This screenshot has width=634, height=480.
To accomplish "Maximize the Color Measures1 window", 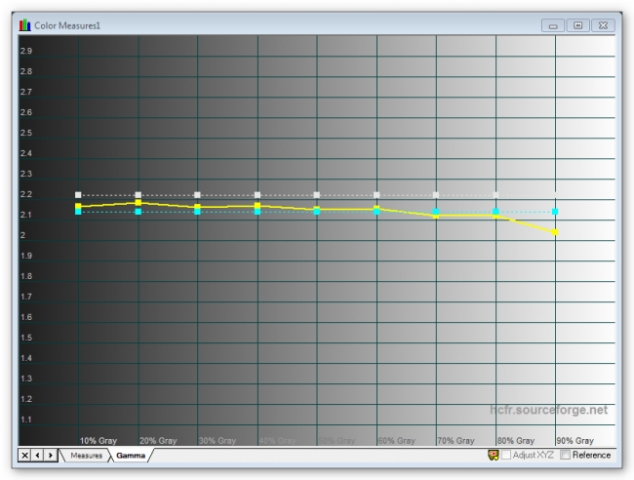I will click(x=578, y=24).
